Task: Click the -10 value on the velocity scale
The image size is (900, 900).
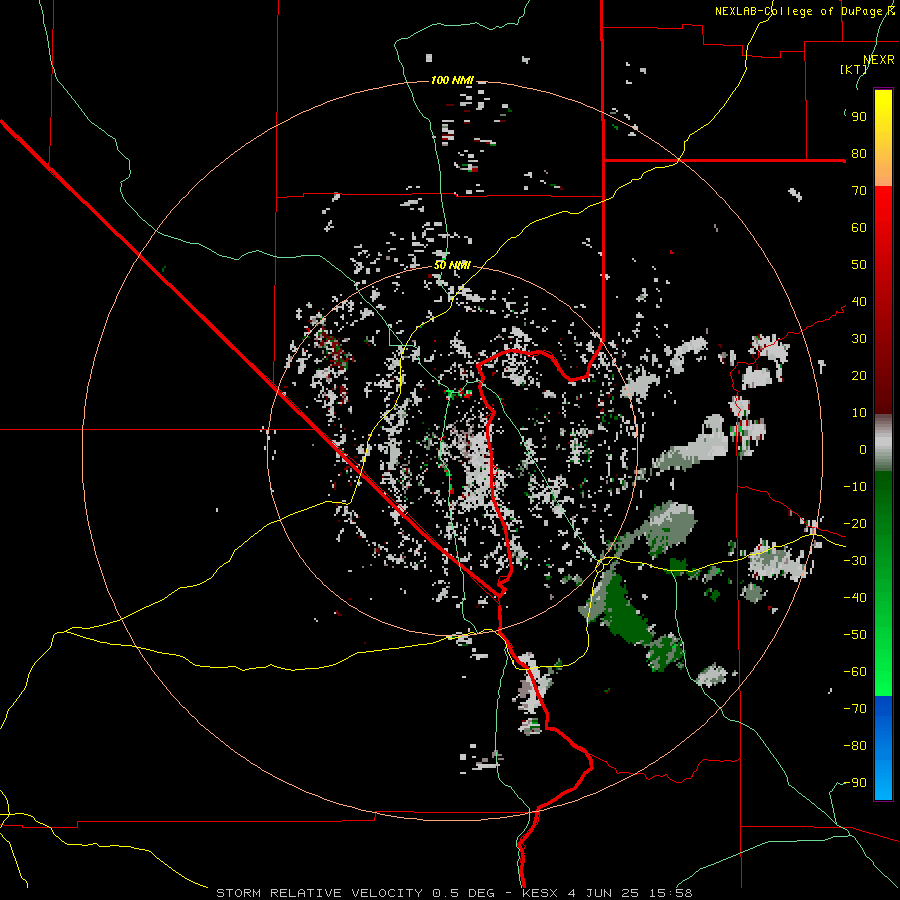Action: pyautogui.click(x=855, y=487)
